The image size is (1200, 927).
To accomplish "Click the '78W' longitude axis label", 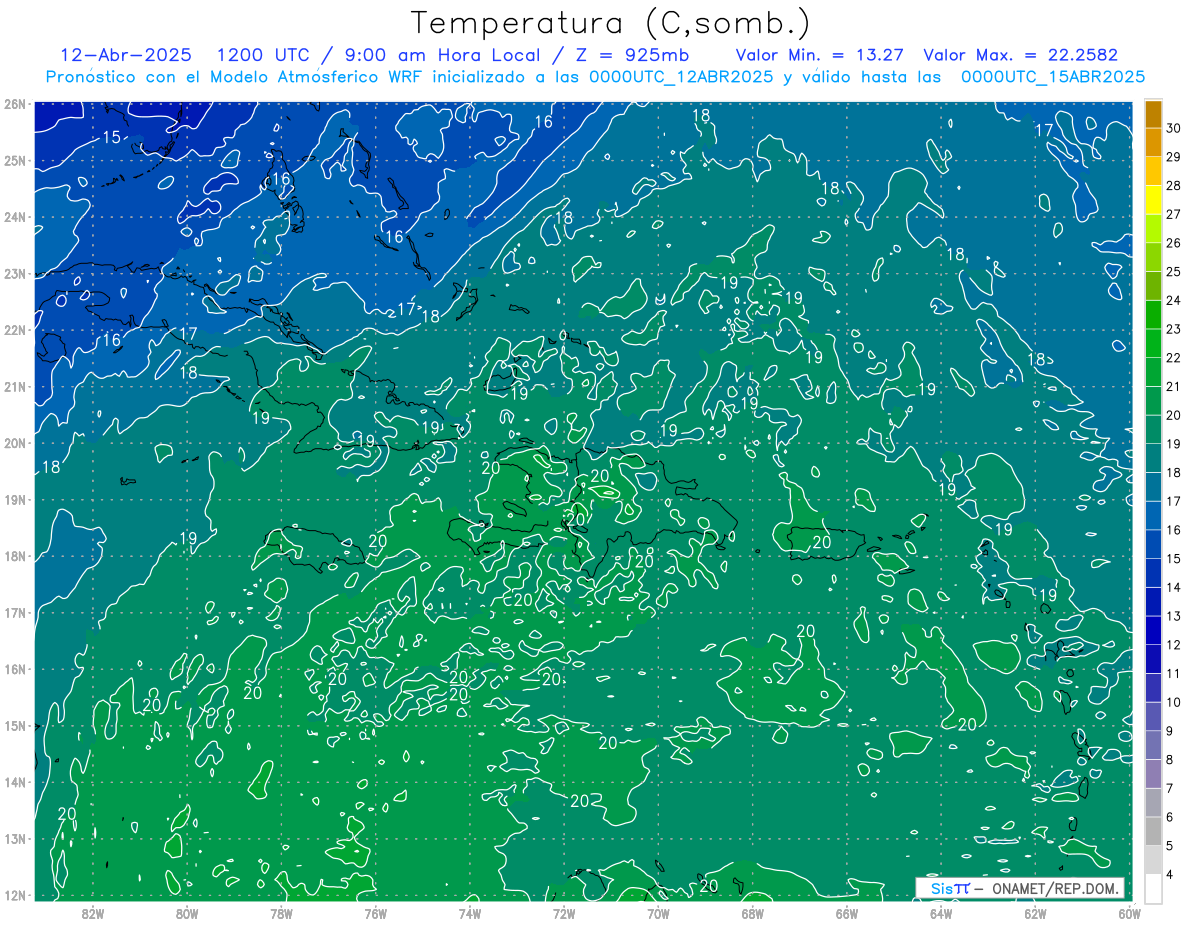I will pos(281,913).
